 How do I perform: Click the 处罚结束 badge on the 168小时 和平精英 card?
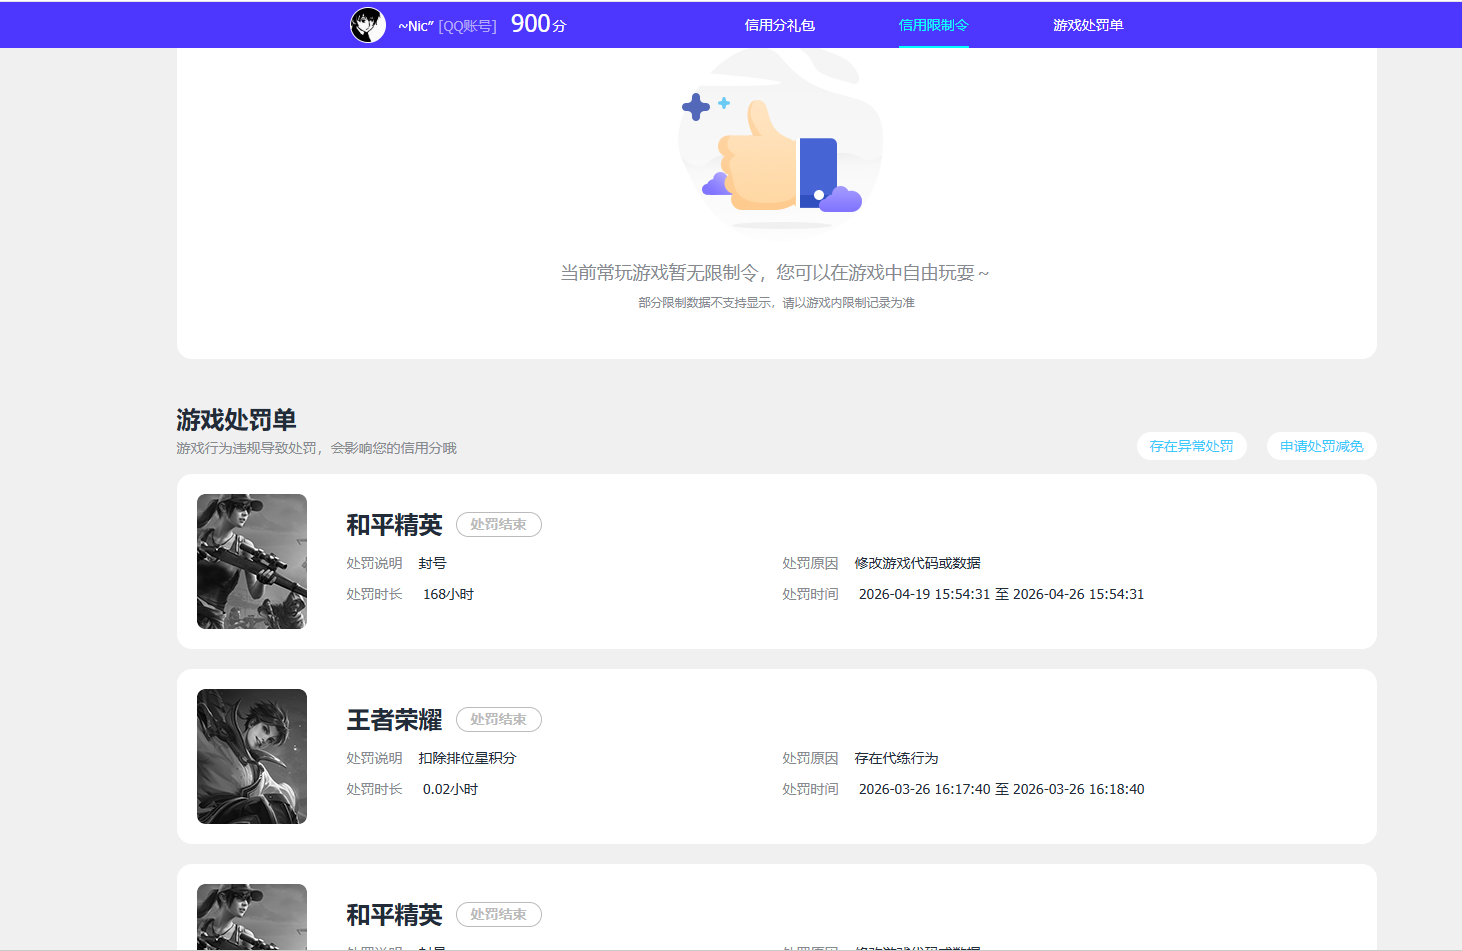pos(499,524)
